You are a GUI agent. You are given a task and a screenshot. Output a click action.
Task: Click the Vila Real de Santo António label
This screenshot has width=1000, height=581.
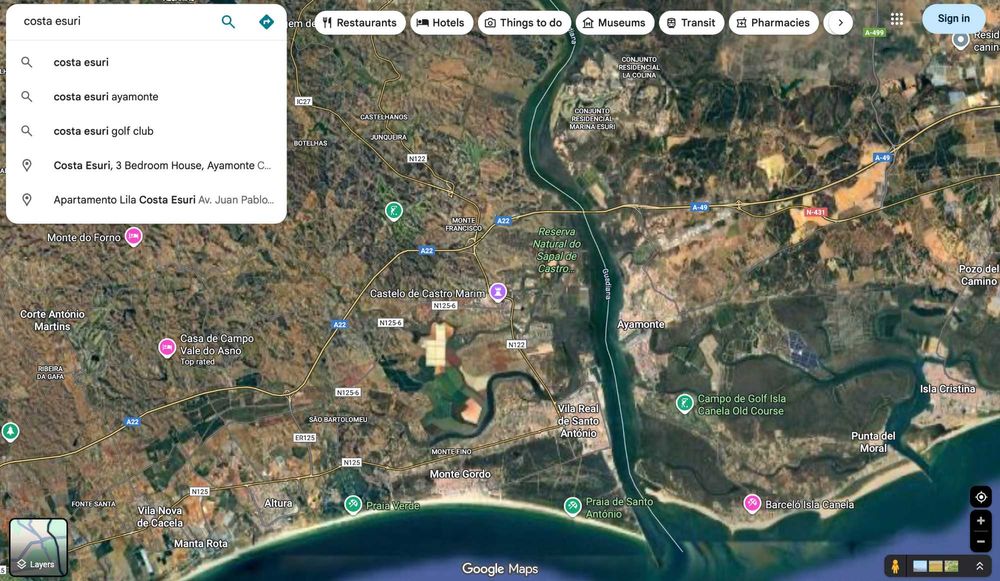coord(578,421)
